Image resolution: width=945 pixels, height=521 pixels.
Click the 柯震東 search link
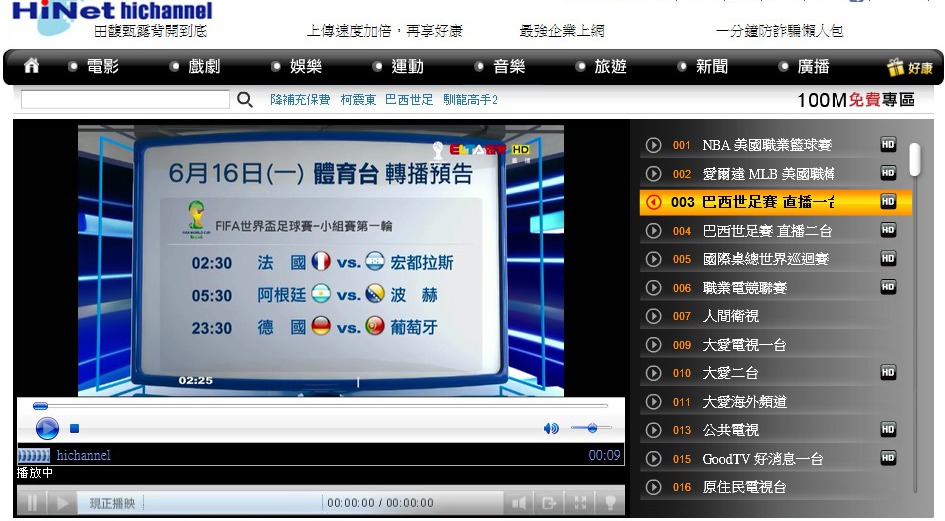click(358, 99)
